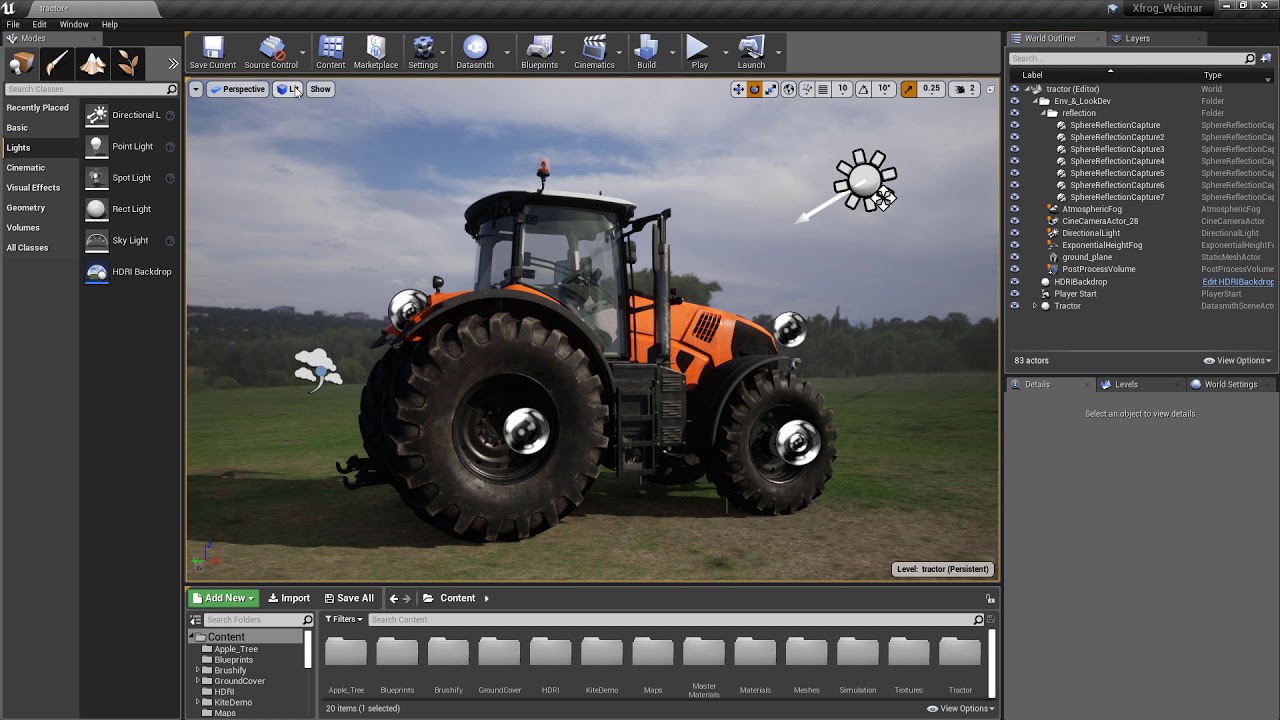Open the Settings toolbar icon

[423, 47]
